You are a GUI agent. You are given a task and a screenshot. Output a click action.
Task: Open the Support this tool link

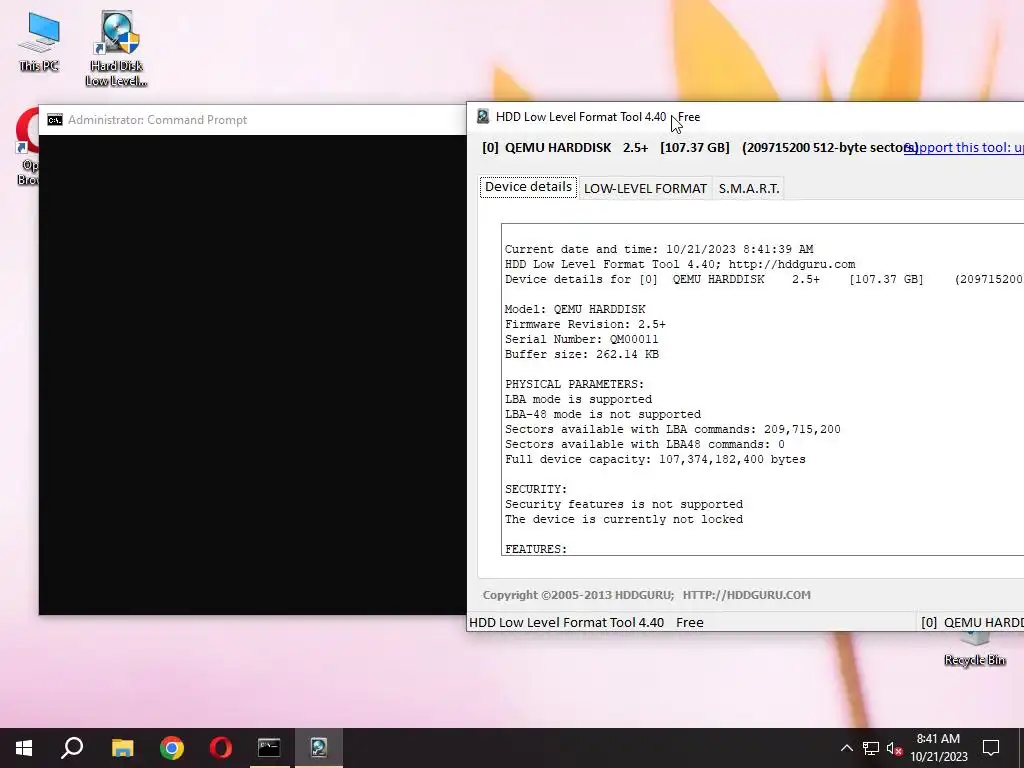click(x=964, y=148)
